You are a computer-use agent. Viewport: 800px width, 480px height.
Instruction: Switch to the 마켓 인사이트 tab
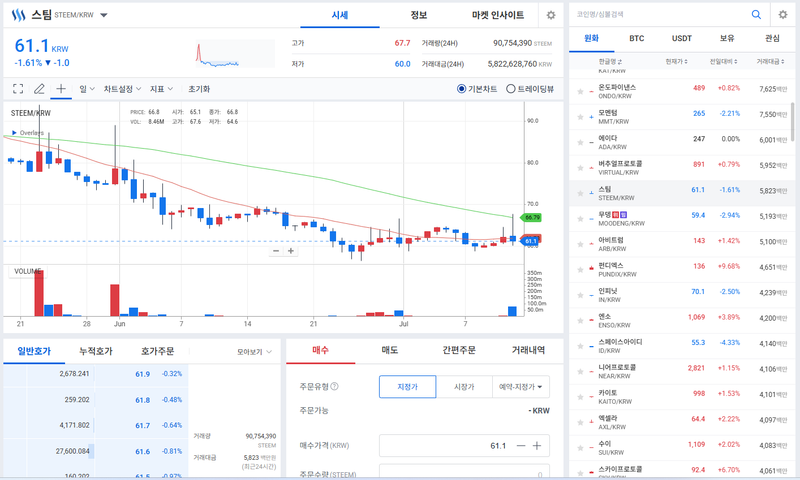(x=498, y=15)
